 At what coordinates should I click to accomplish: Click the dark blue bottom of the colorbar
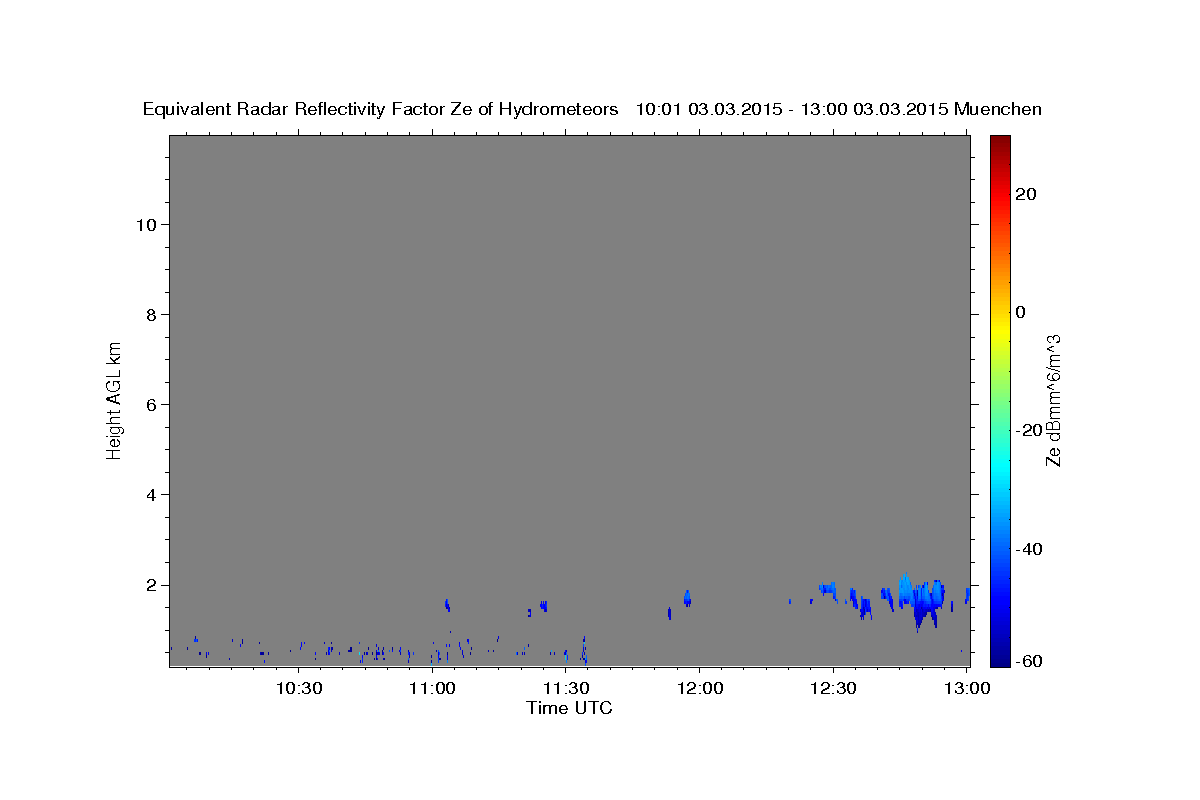[1000, 657]
